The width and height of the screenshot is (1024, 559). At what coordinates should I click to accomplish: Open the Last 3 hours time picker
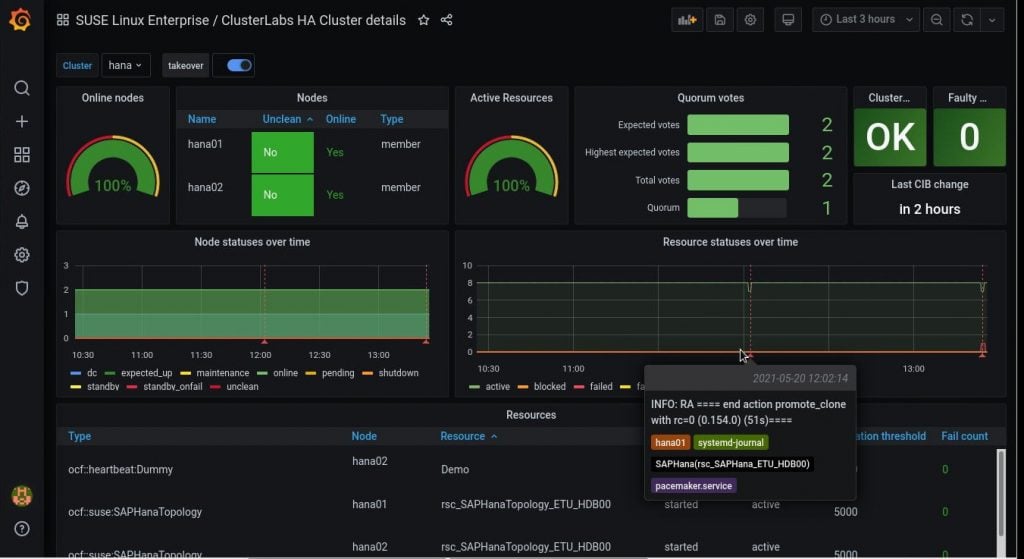point(866,20)
